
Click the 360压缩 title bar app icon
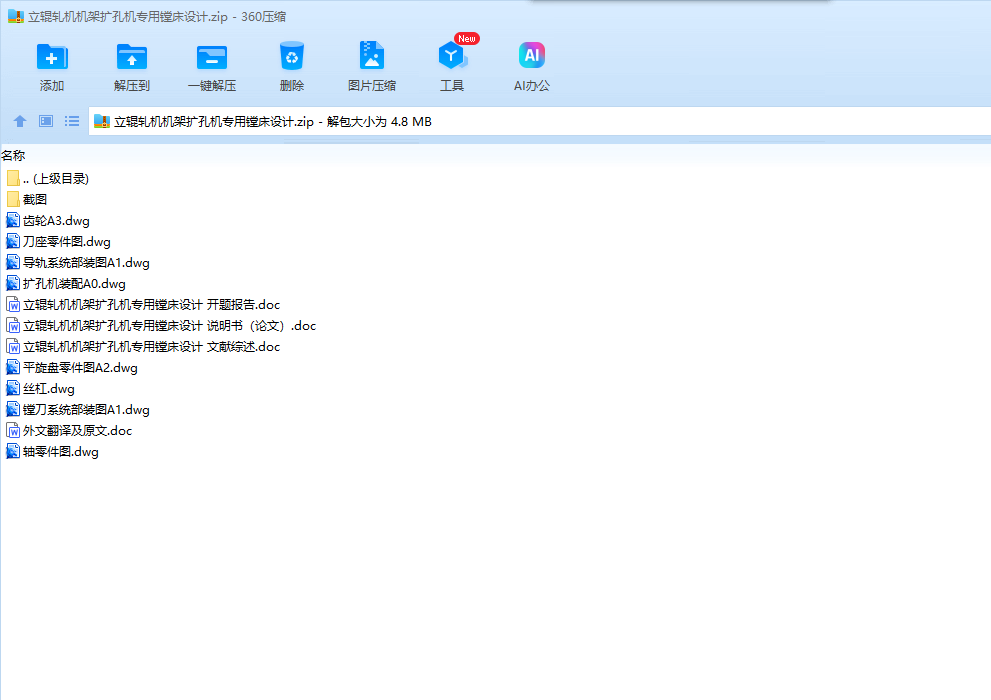click(x=16, y=16)
